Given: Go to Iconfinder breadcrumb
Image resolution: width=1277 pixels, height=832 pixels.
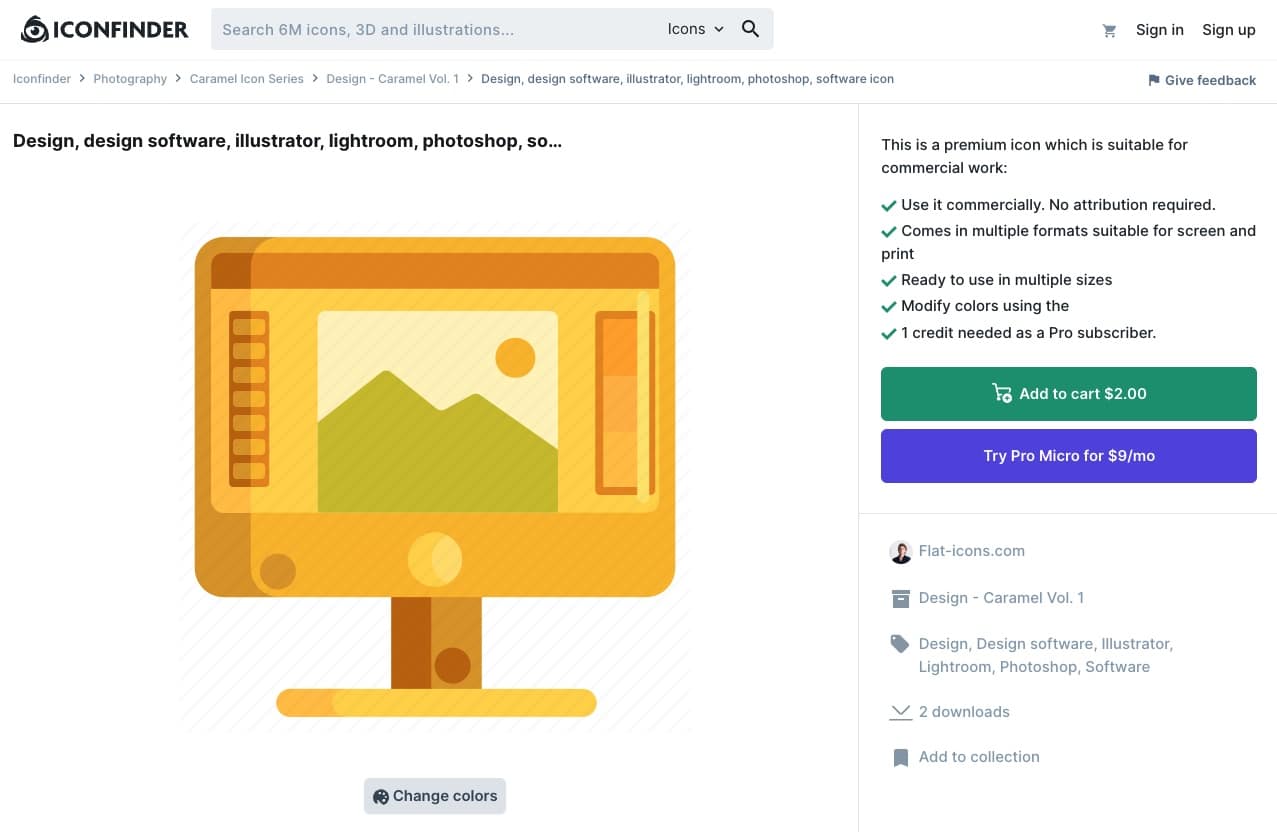Looking at the screenshot, I should 42,79.
